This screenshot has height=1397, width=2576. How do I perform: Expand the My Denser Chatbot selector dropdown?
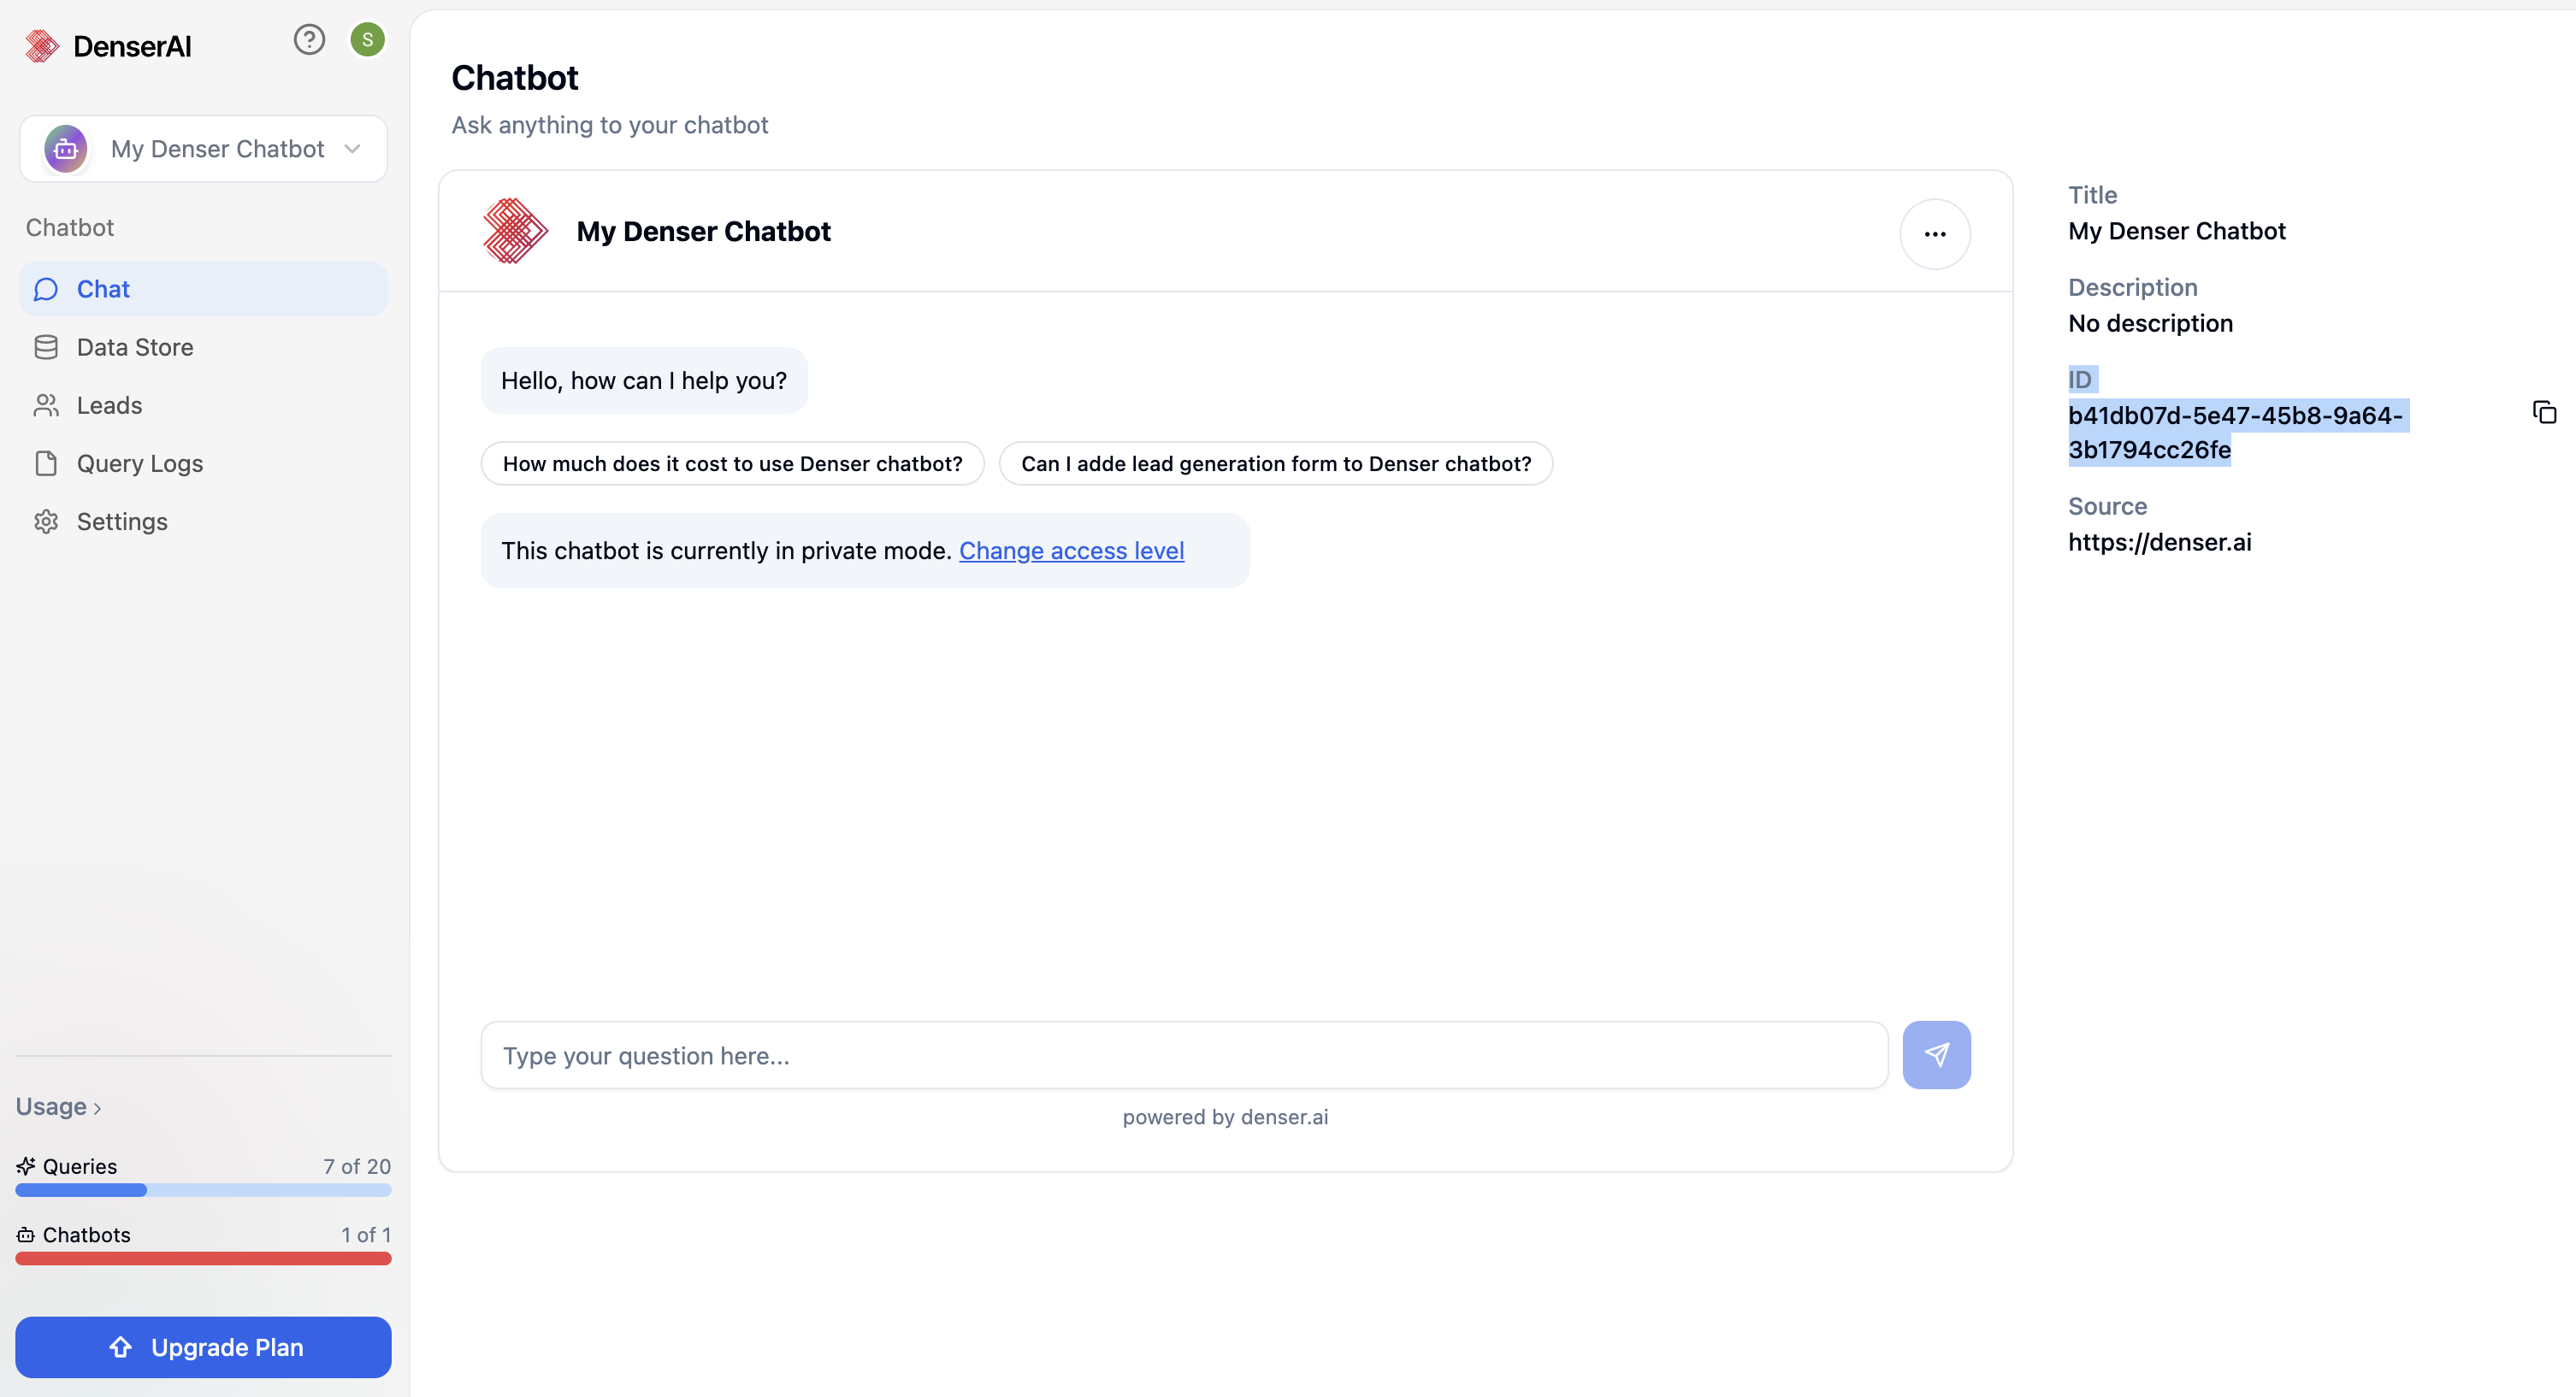click(x=203, y=149)
